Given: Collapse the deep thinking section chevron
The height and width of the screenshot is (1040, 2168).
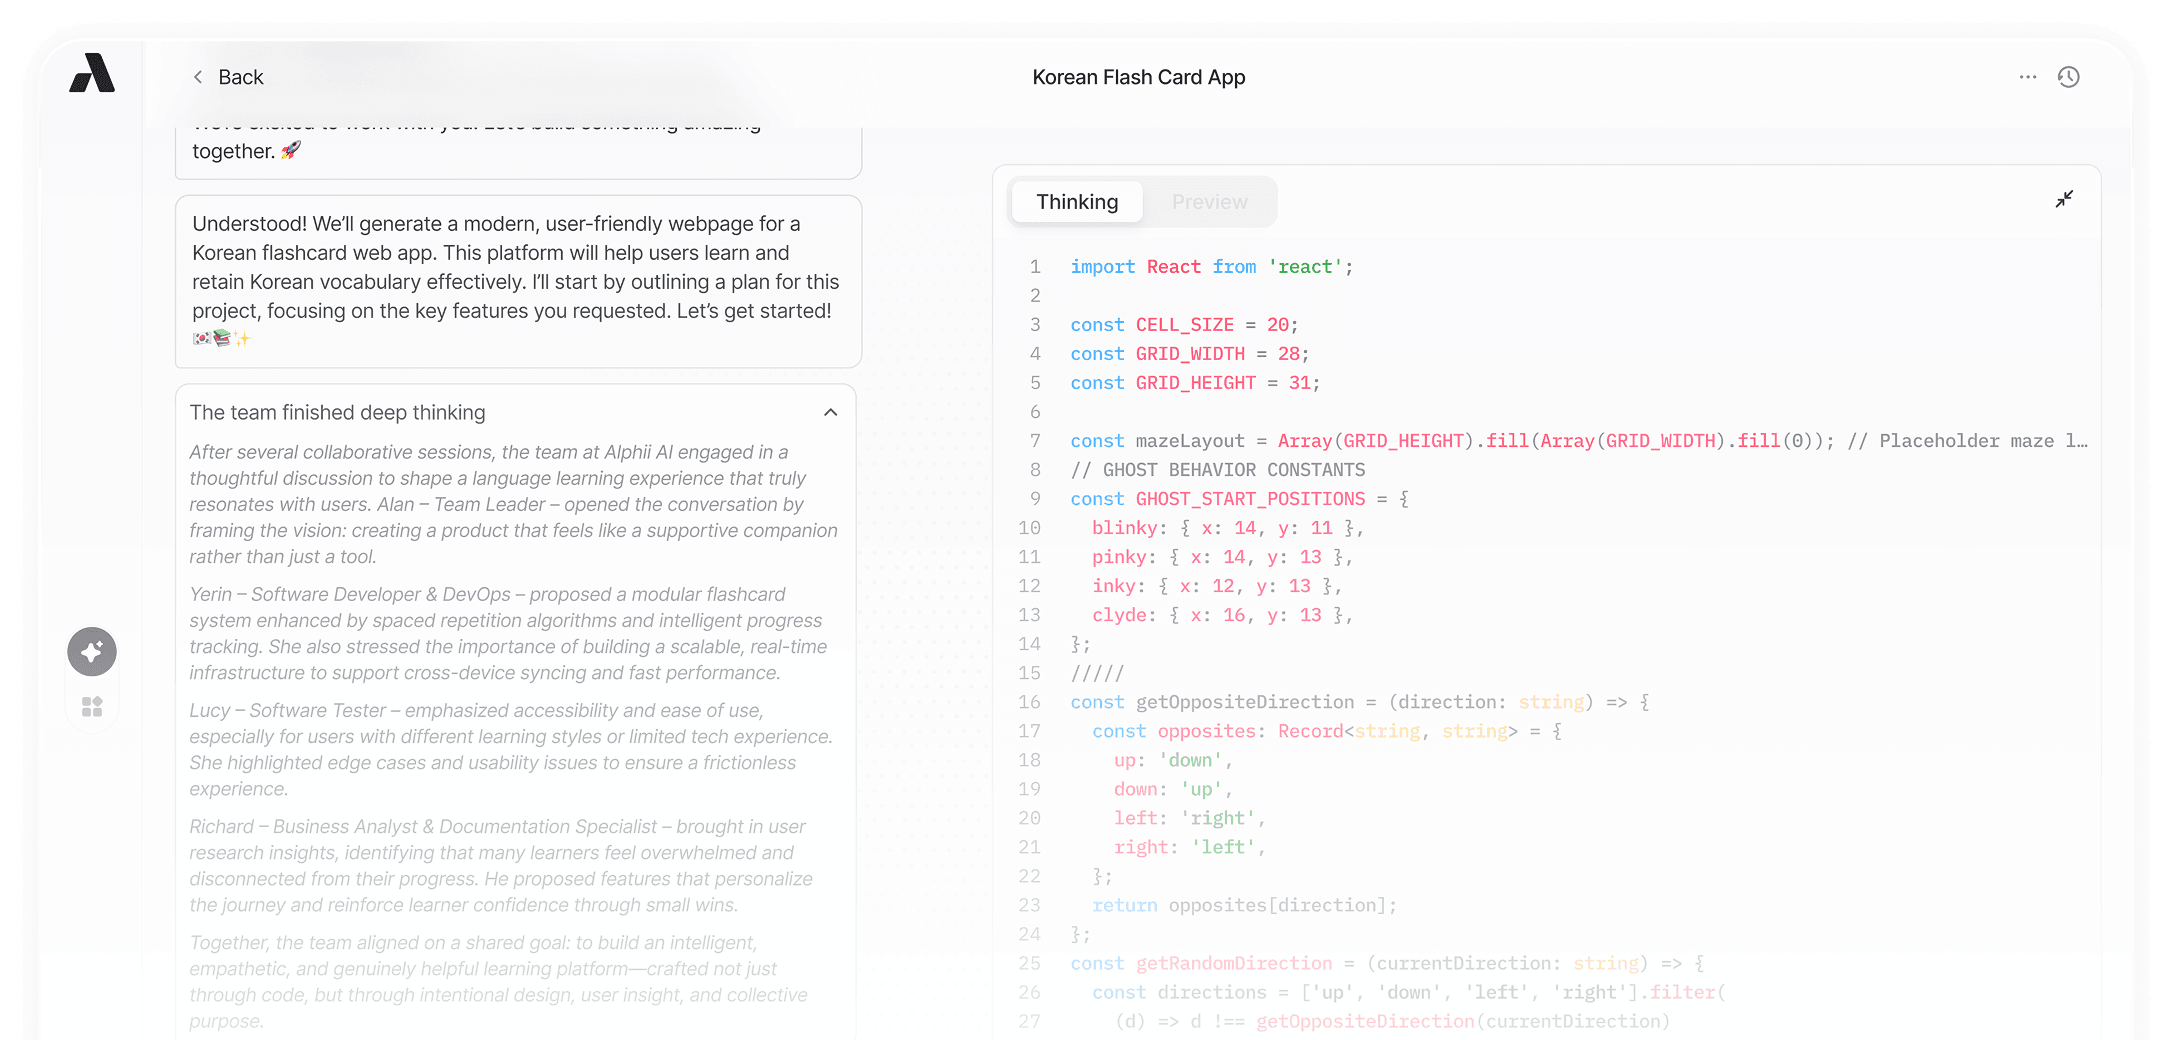Looking at the screenshot, I should [x=830, y=413].
